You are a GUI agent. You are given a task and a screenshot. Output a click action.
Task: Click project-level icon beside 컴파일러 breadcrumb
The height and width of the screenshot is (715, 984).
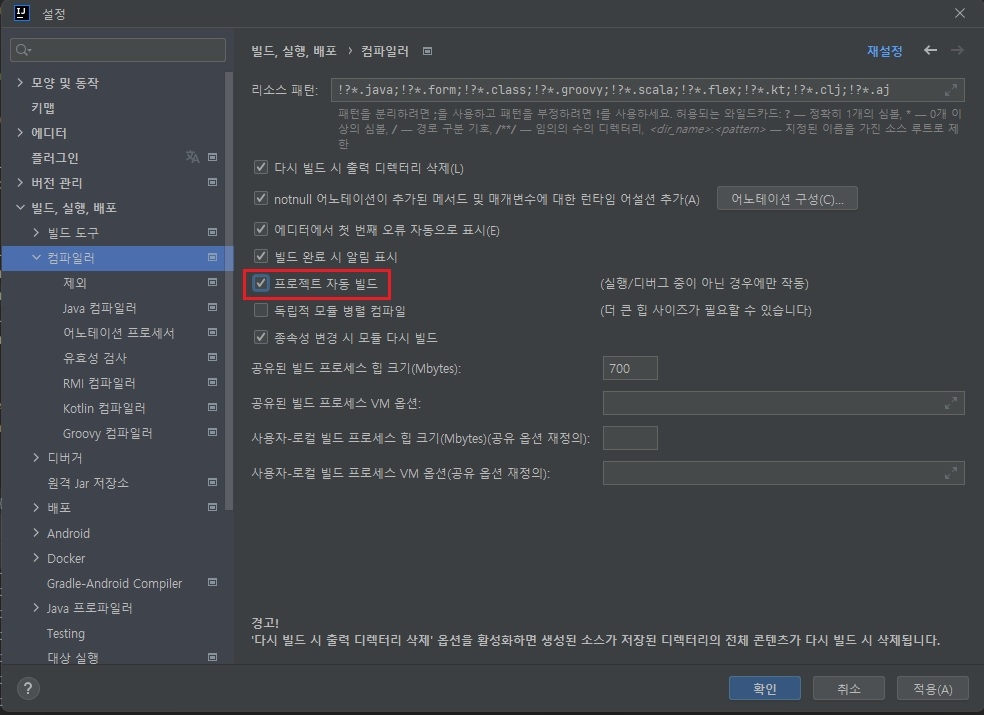pyautogui.click(x=428, y=51)
